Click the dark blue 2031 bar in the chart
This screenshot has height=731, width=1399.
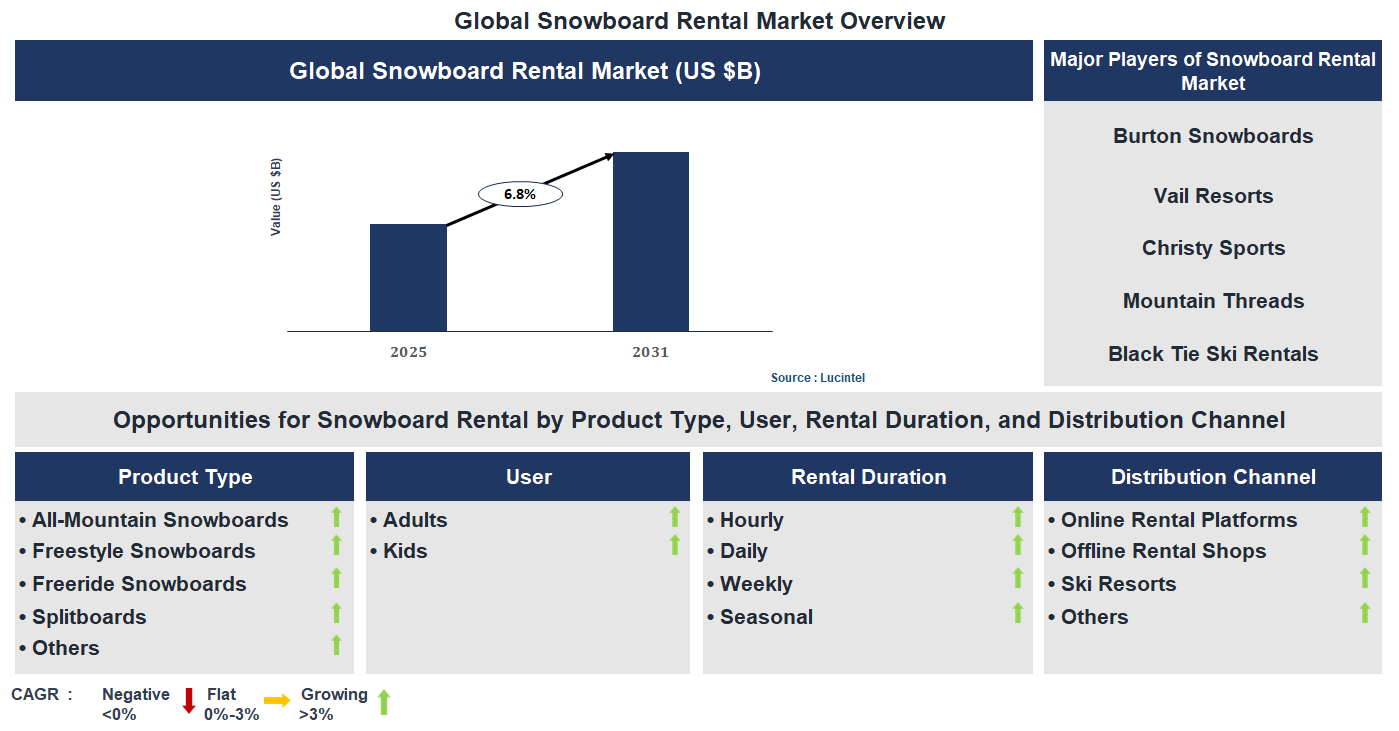(651, 240)
